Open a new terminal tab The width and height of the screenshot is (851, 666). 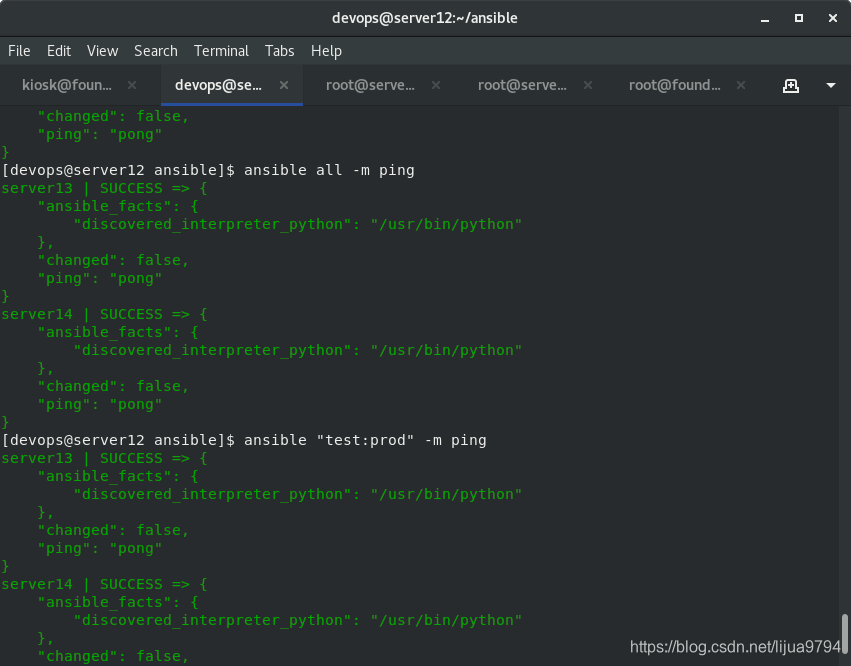tap(791, 85)
